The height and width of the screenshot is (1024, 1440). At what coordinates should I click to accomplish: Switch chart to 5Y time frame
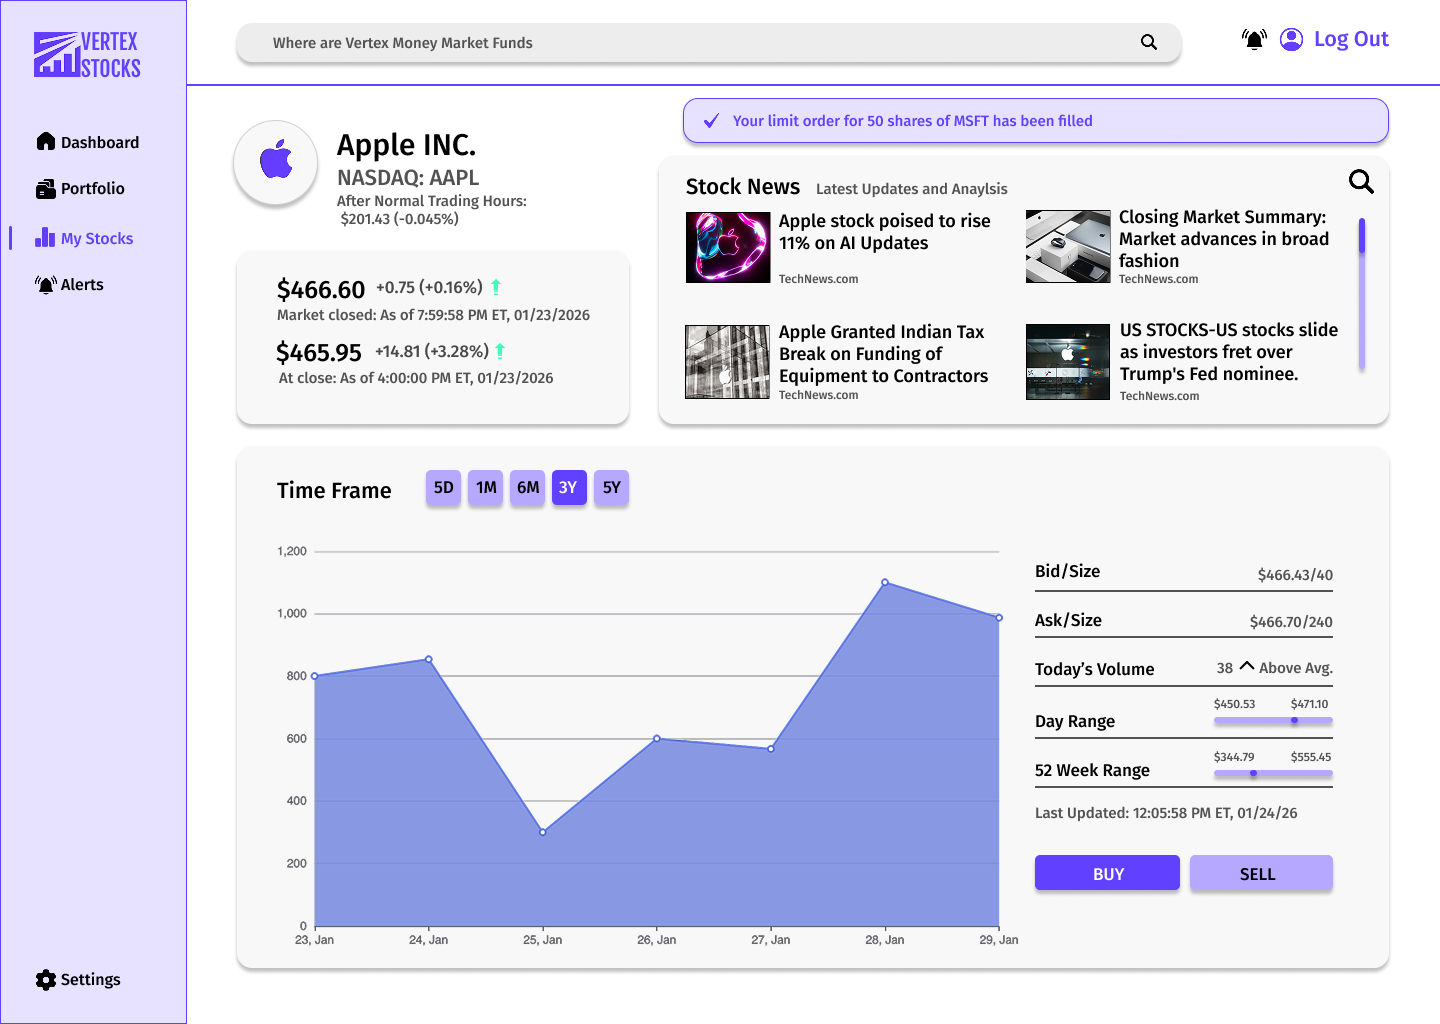pos(612,488)
